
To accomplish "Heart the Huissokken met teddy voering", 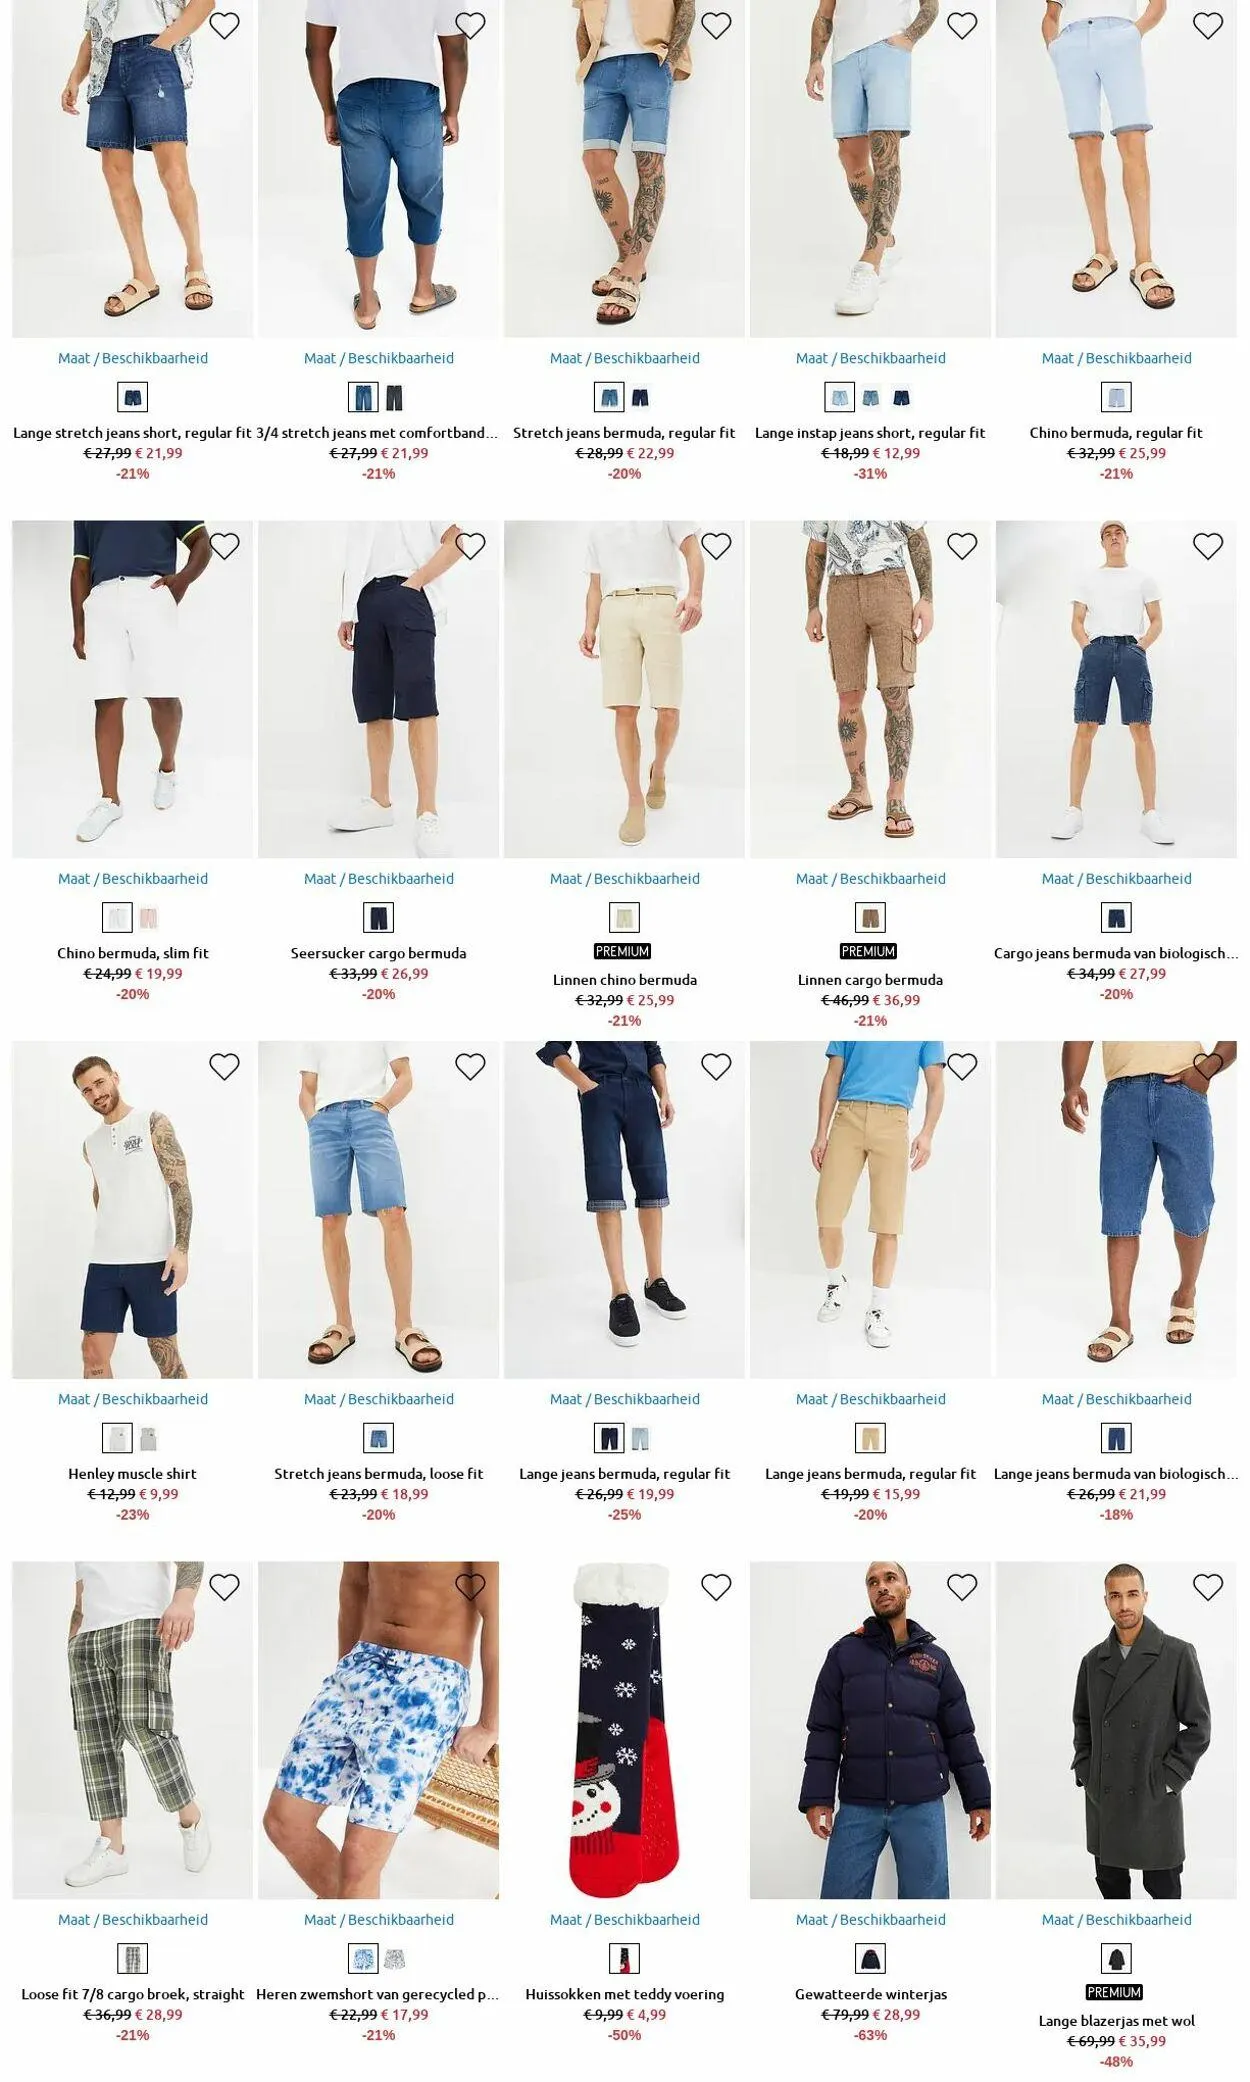I will pos(716,1587).
